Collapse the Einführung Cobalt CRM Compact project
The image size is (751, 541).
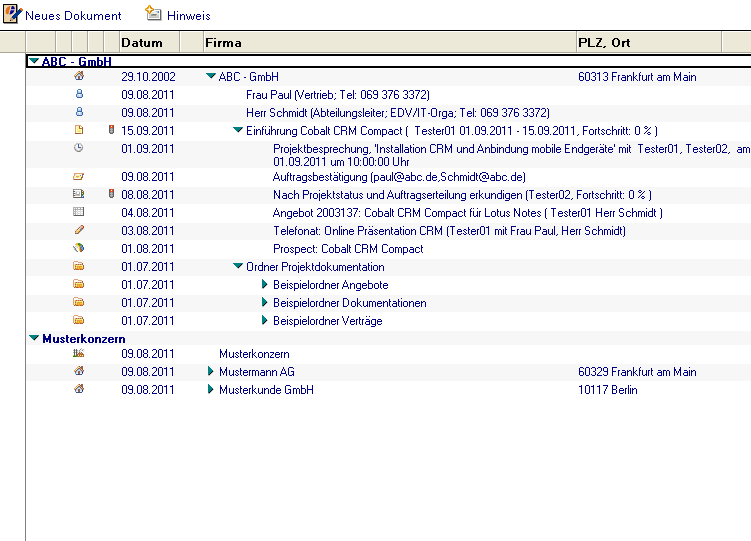(238, 131)
